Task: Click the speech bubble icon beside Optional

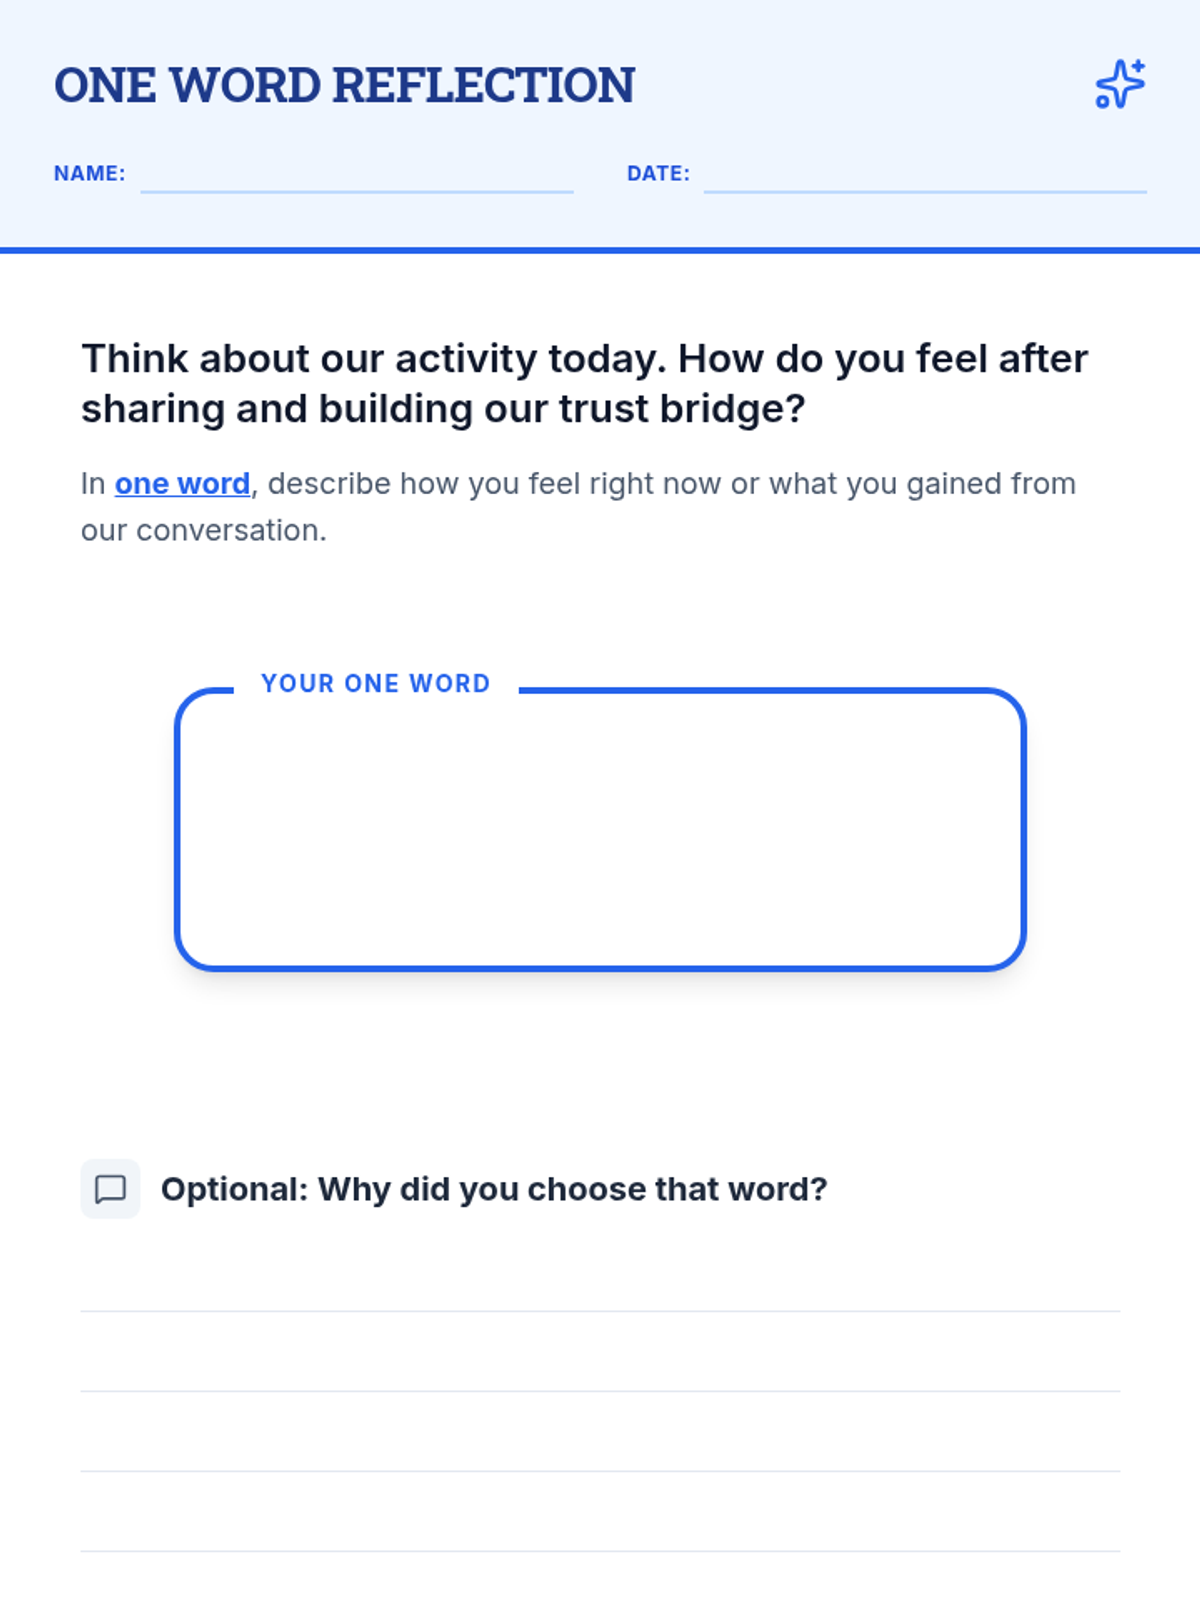Action: (x=110, y=1189)
